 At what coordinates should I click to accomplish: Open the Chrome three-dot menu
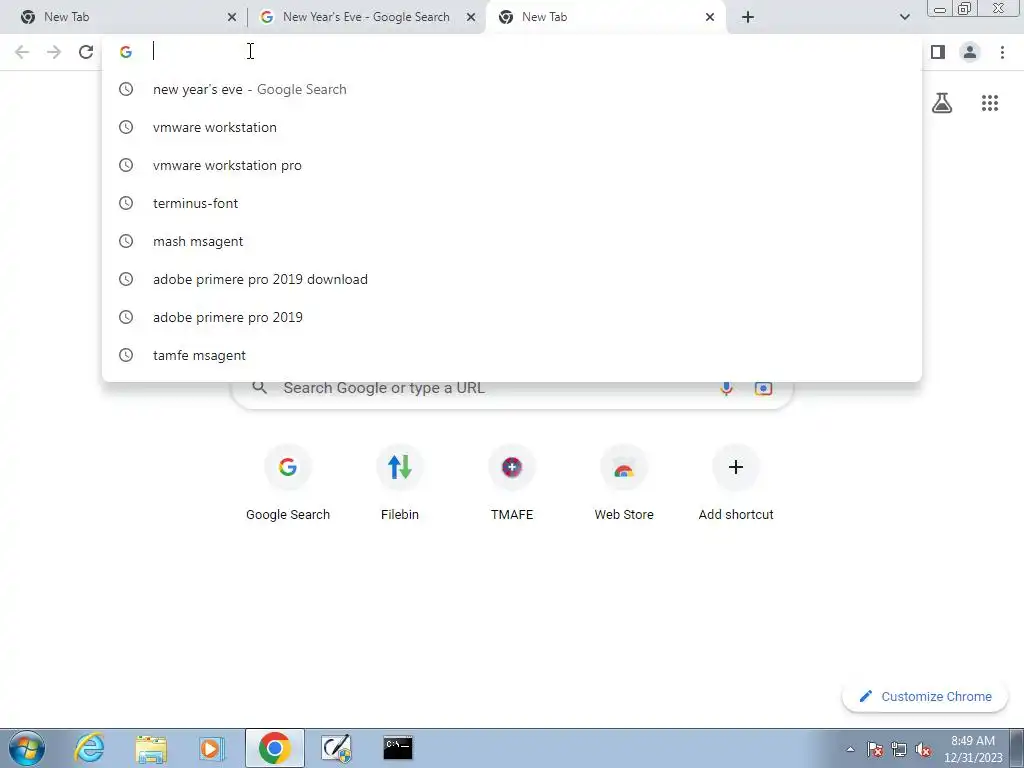coord(1002,52)
